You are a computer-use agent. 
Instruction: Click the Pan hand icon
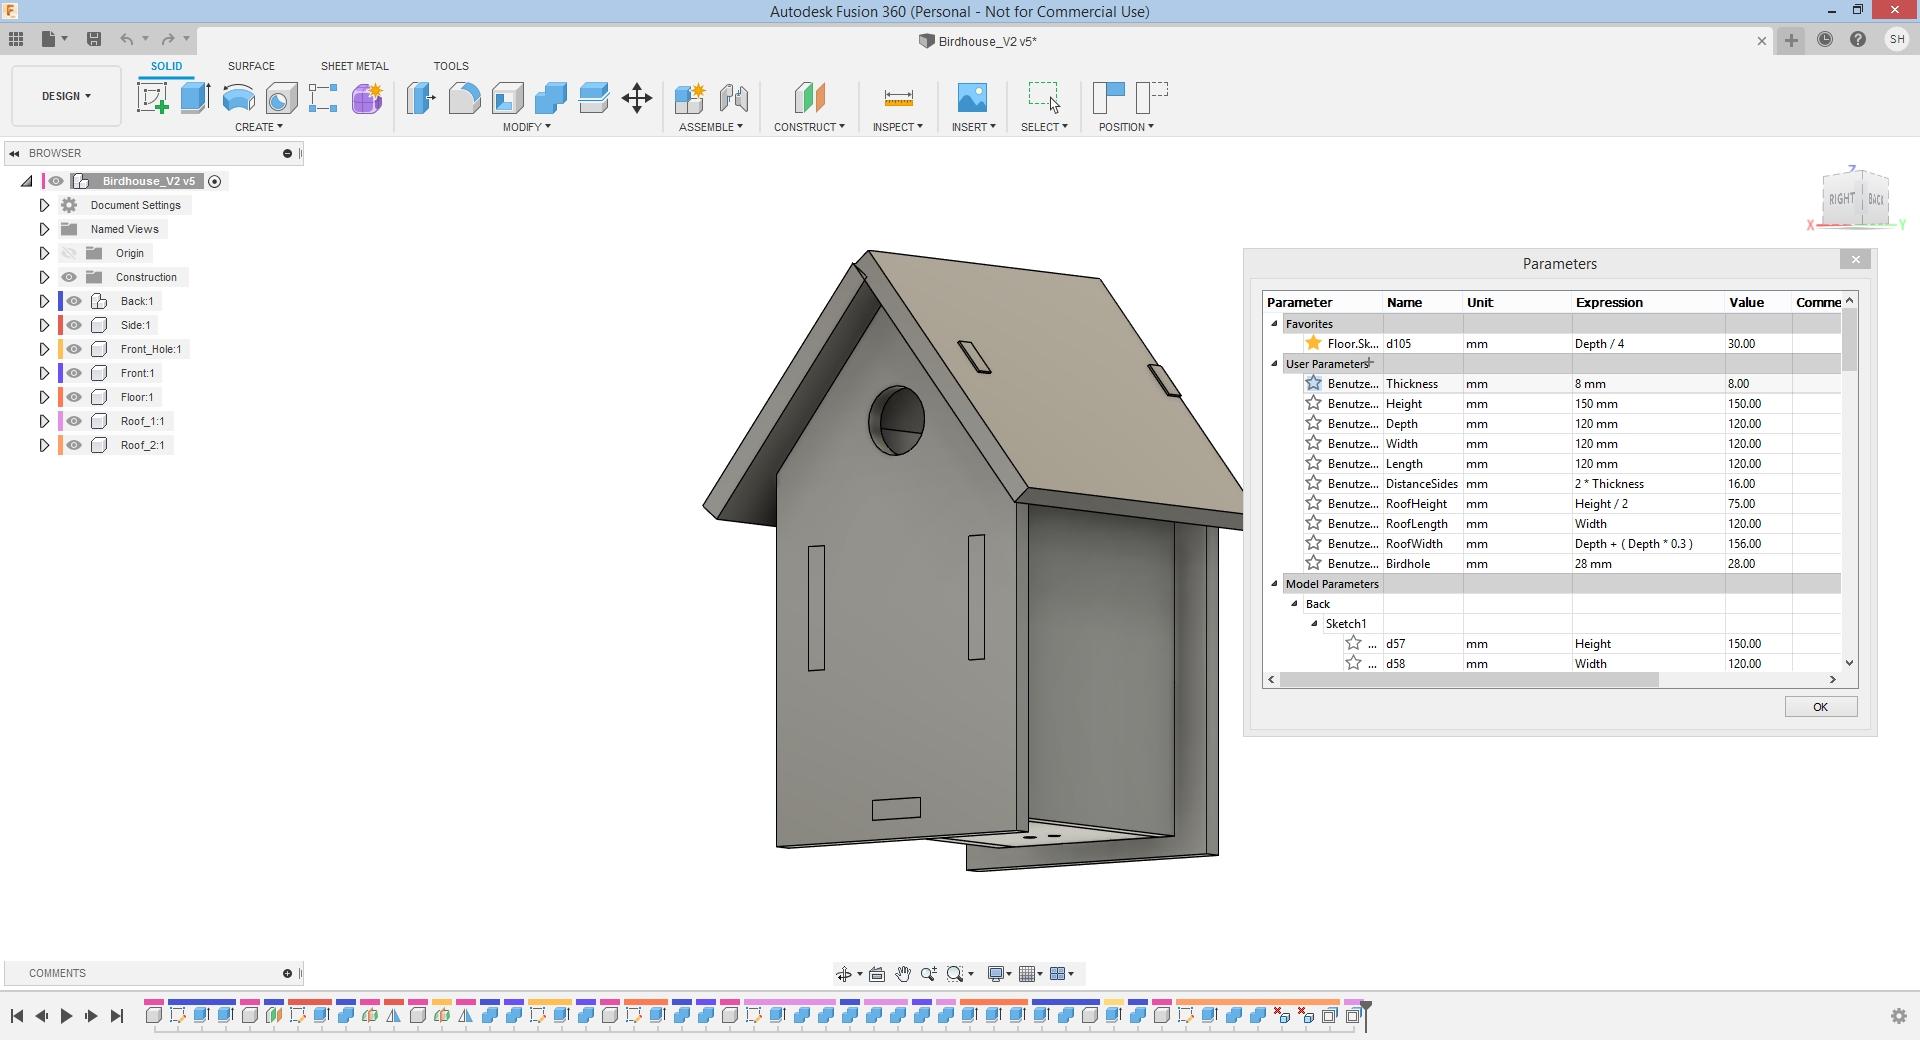pos(903,974)
